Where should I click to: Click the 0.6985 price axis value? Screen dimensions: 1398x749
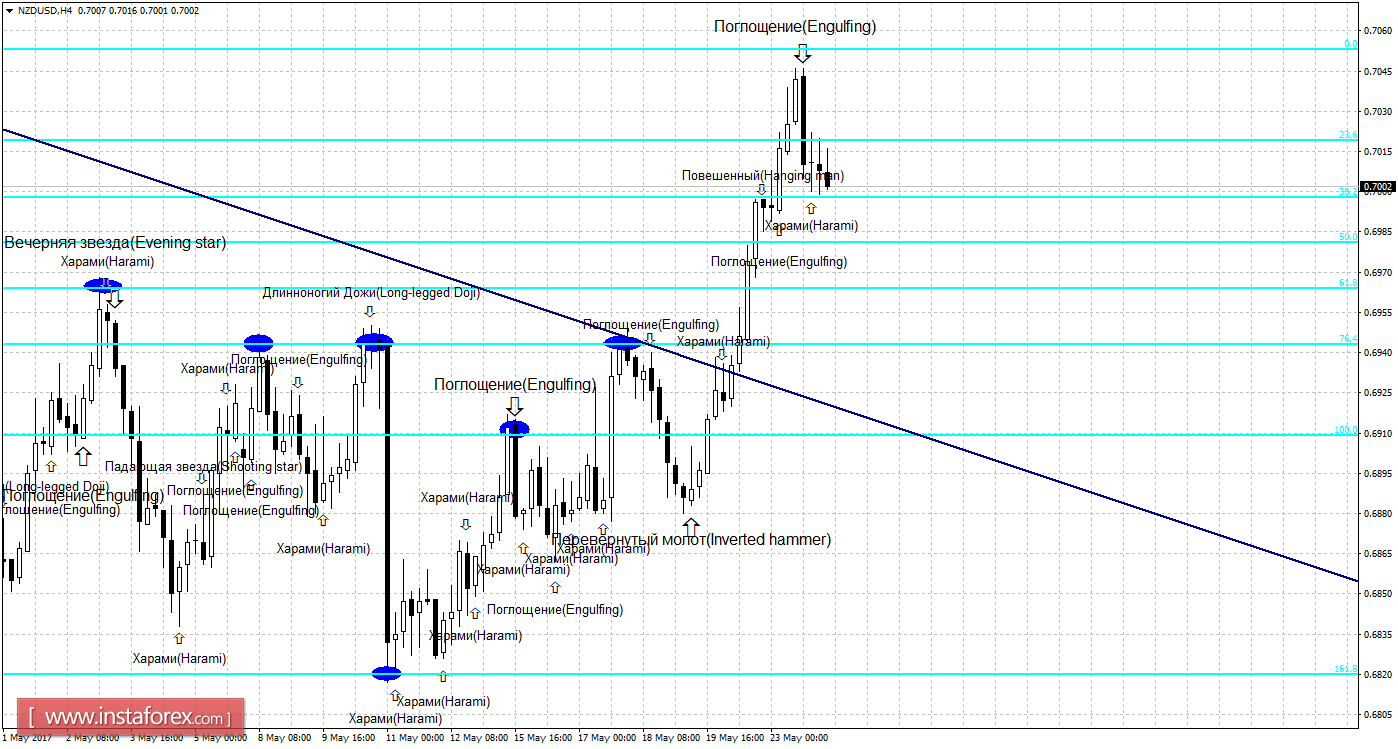(x=1379, y=232)
